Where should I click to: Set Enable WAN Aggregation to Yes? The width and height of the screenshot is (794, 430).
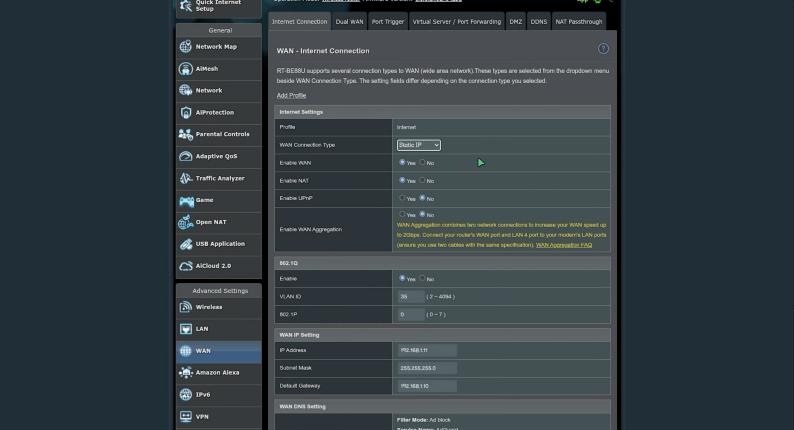coord(402,214)
